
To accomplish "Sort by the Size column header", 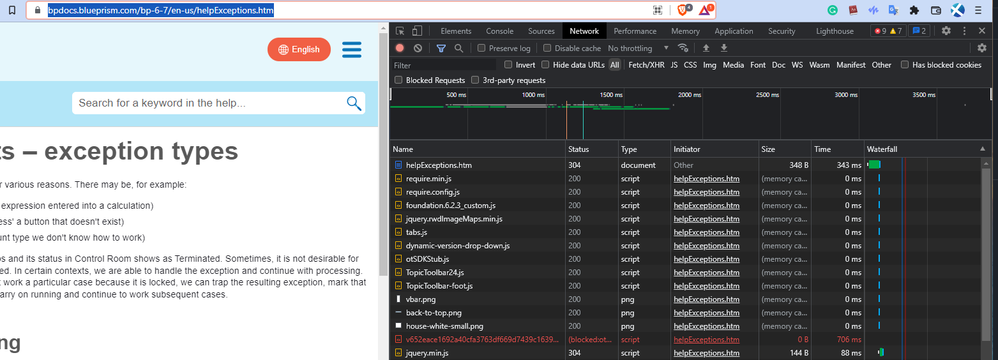I will [785, 149].
